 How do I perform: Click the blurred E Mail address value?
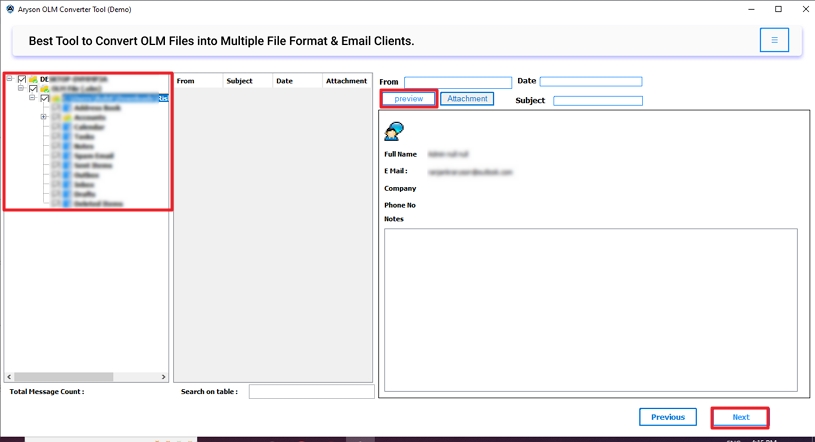(470, 172)
